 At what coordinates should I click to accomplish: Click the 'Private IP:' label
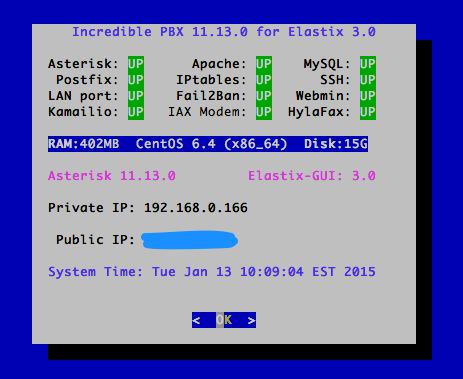(92, 208)
